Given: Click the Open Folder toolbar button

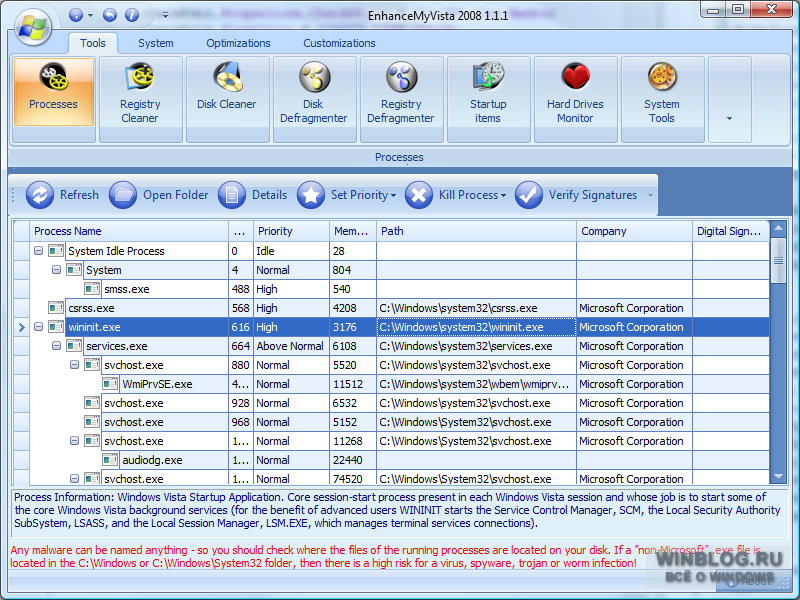Looking at the screenshot, I should click(x=159, y=195).
